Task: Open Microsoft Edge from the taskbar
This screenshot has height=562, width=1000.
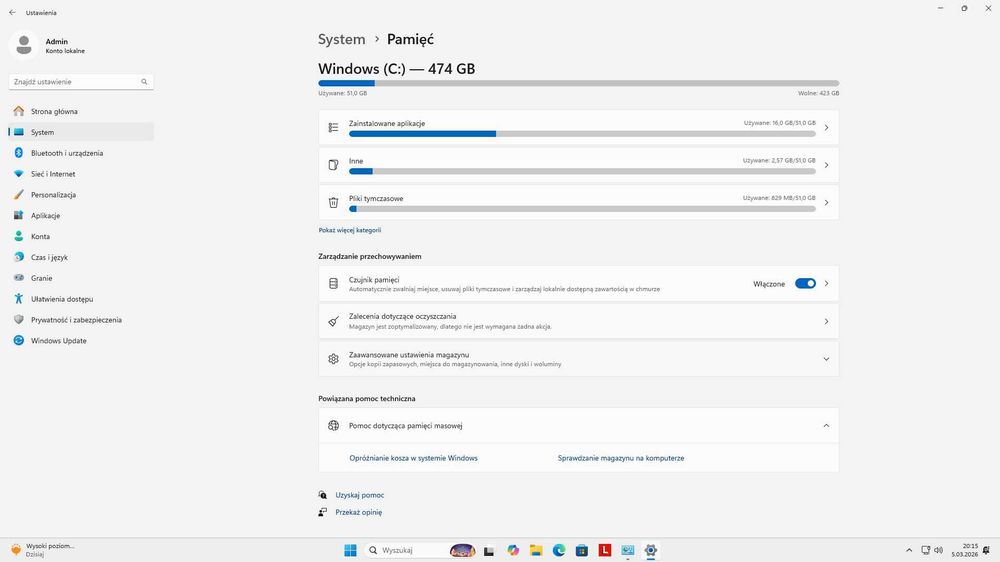Action: pos(559,550)
